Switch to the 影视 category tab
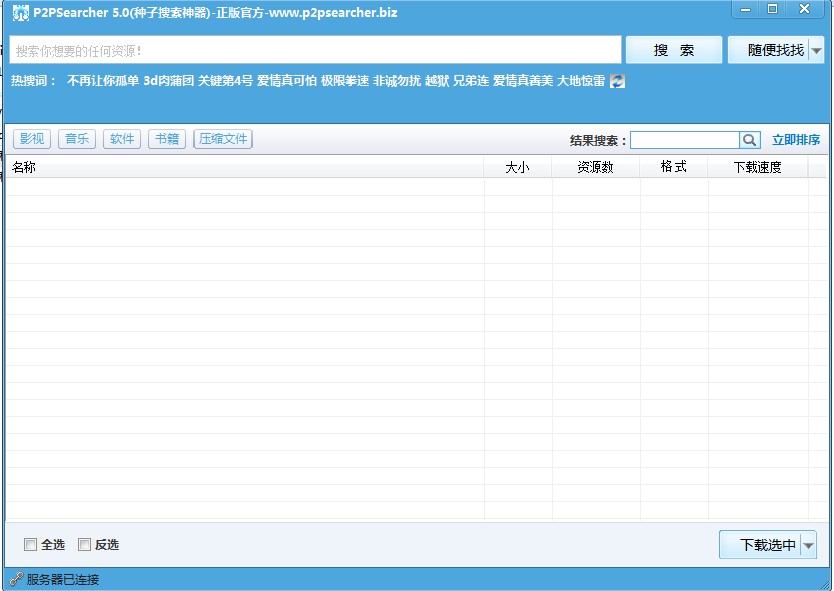This screenshot has height=591, width=834. tap(31, 138)
